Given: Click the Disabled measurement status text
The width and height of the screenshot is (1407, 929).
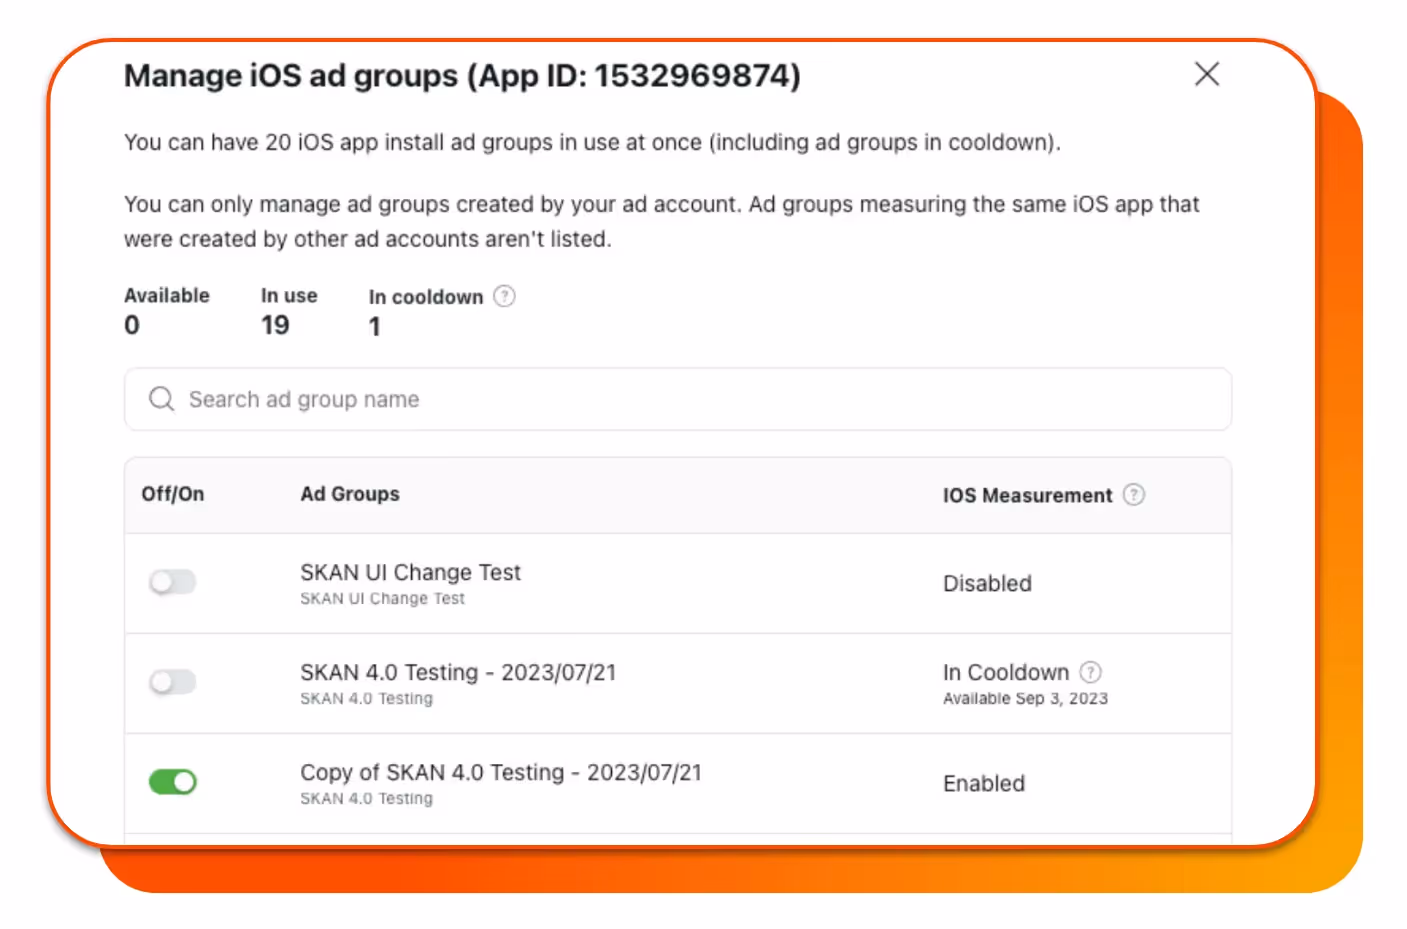Looking at the screenshot, I should pos(987,583).
